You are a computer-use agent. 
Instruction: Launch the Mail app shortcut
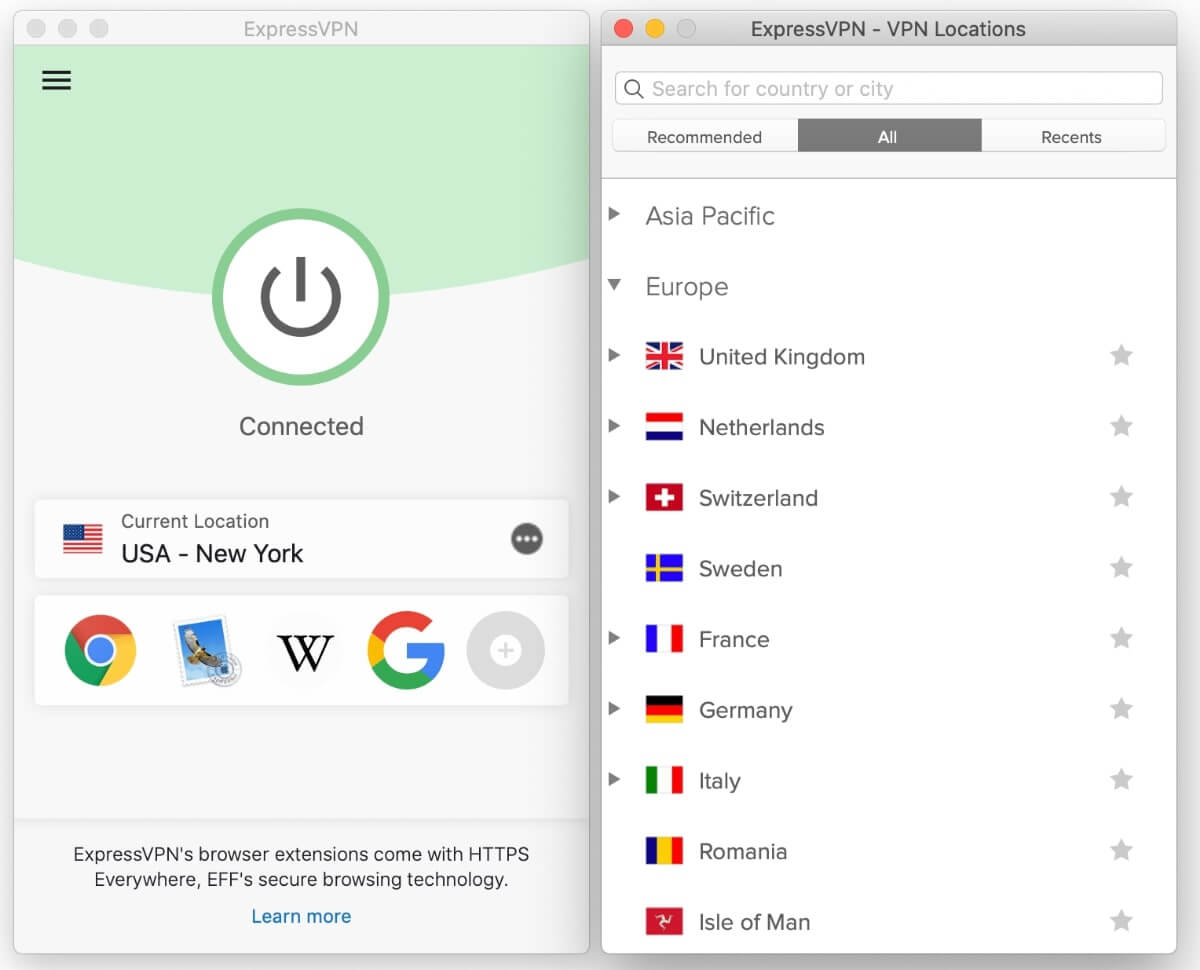tap(207, 651)
